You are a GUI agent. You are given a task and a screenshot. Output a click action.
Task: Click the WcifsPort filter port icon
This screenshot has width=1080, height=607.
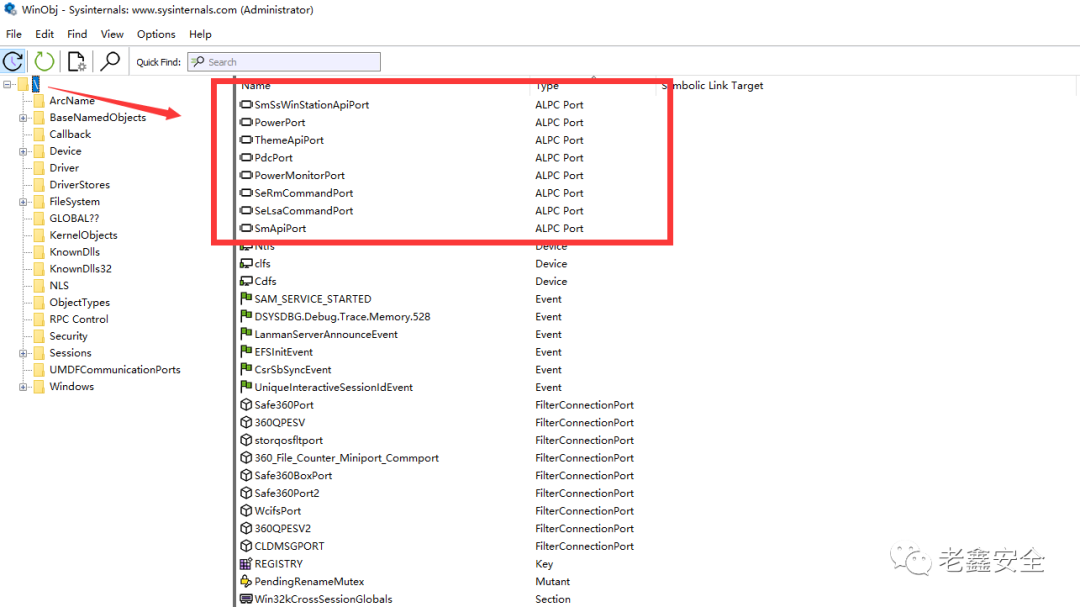point(246,511)
